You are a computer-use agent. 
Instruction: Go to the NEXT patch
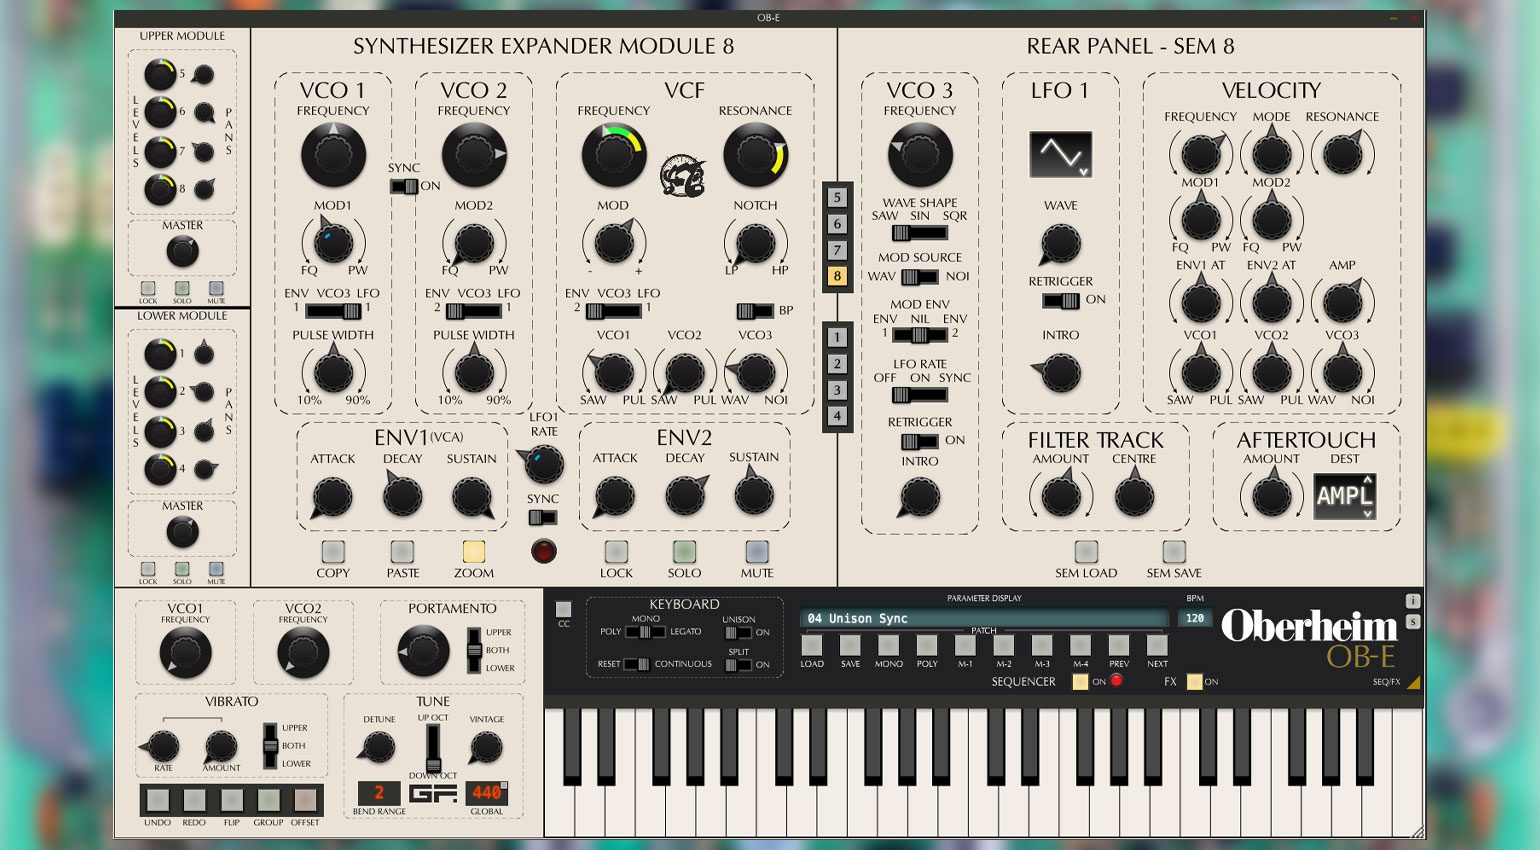coord(1157,646)
